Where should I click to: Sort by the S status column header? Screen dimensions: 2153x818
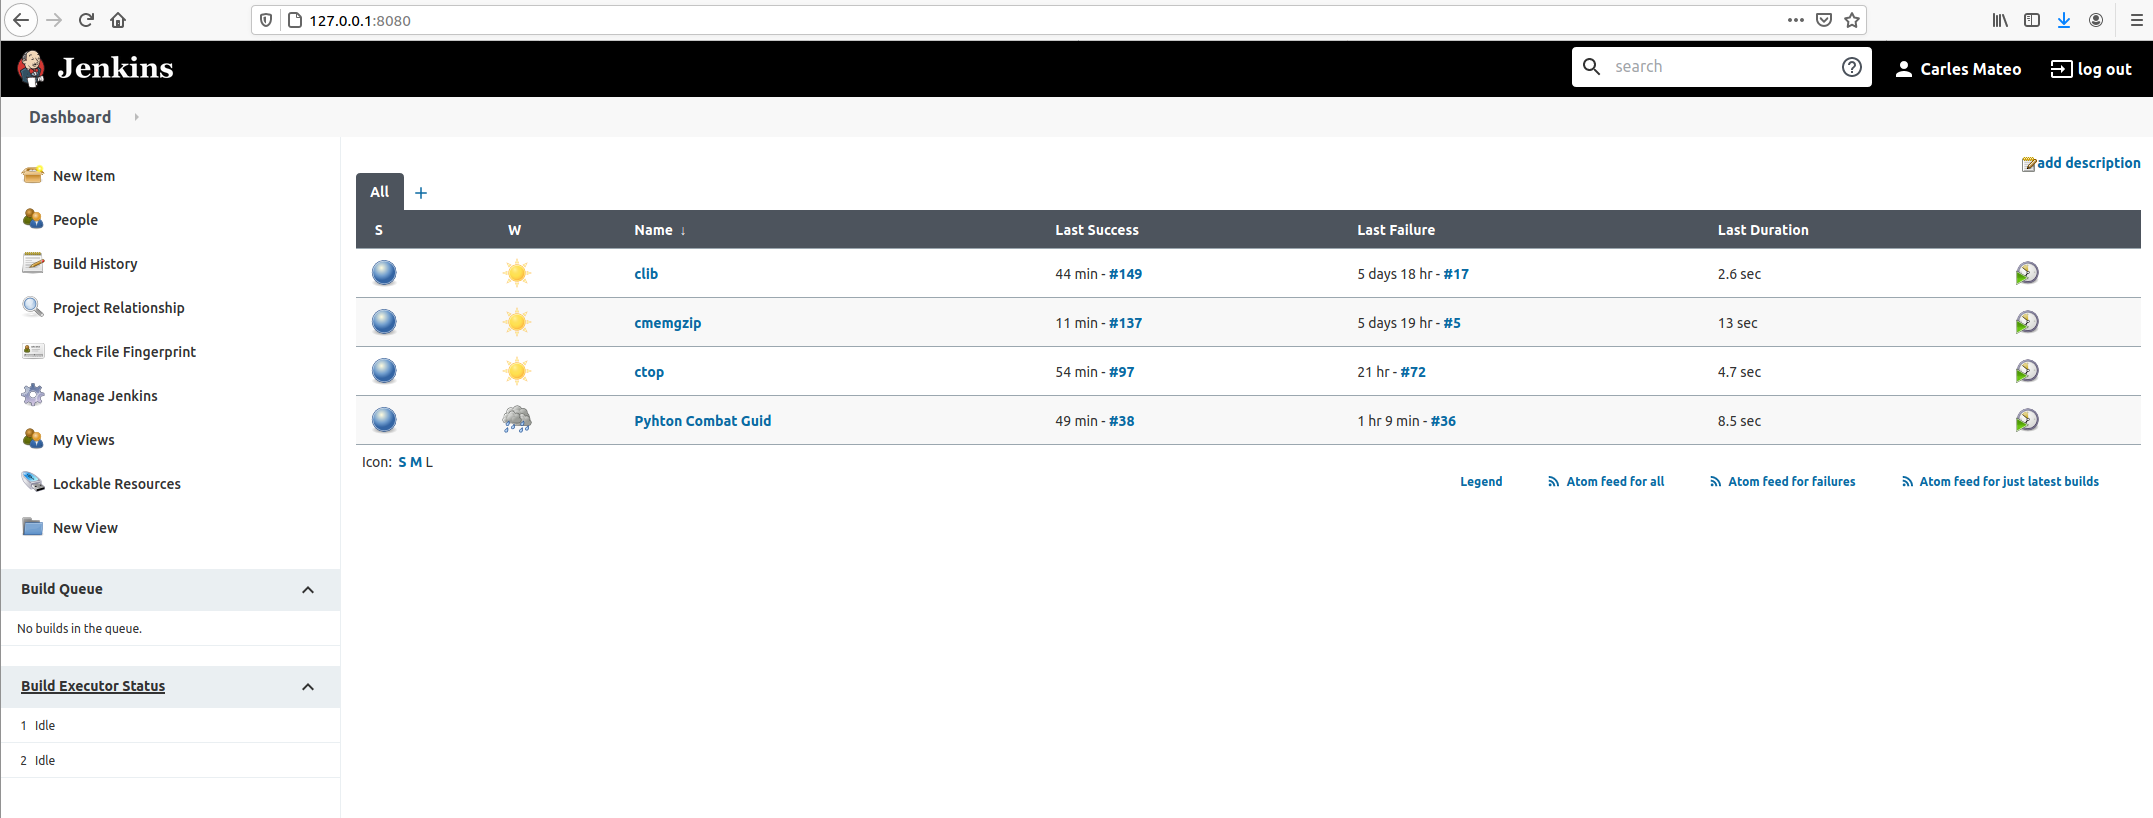pyautogui.click(x=379, y=230)
